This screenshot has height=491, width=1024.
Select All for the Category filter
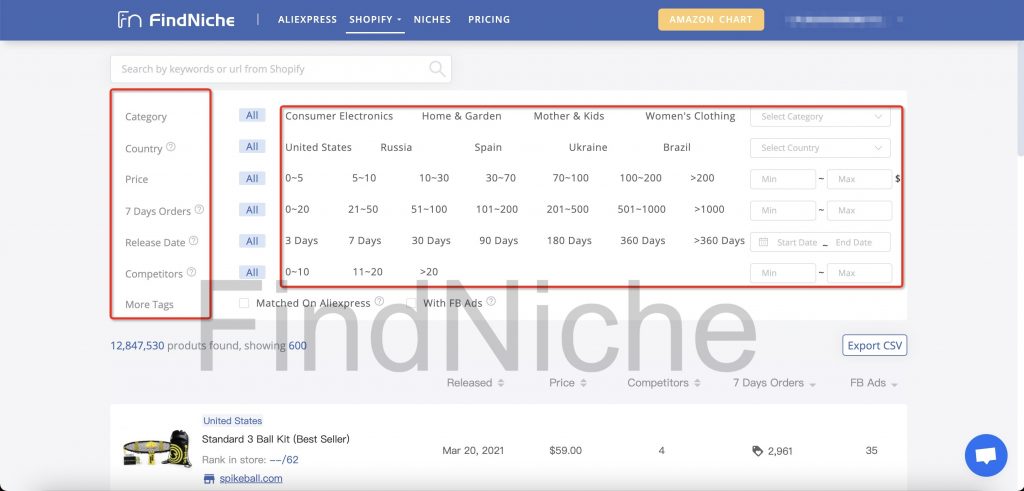(x=252, y=116)
